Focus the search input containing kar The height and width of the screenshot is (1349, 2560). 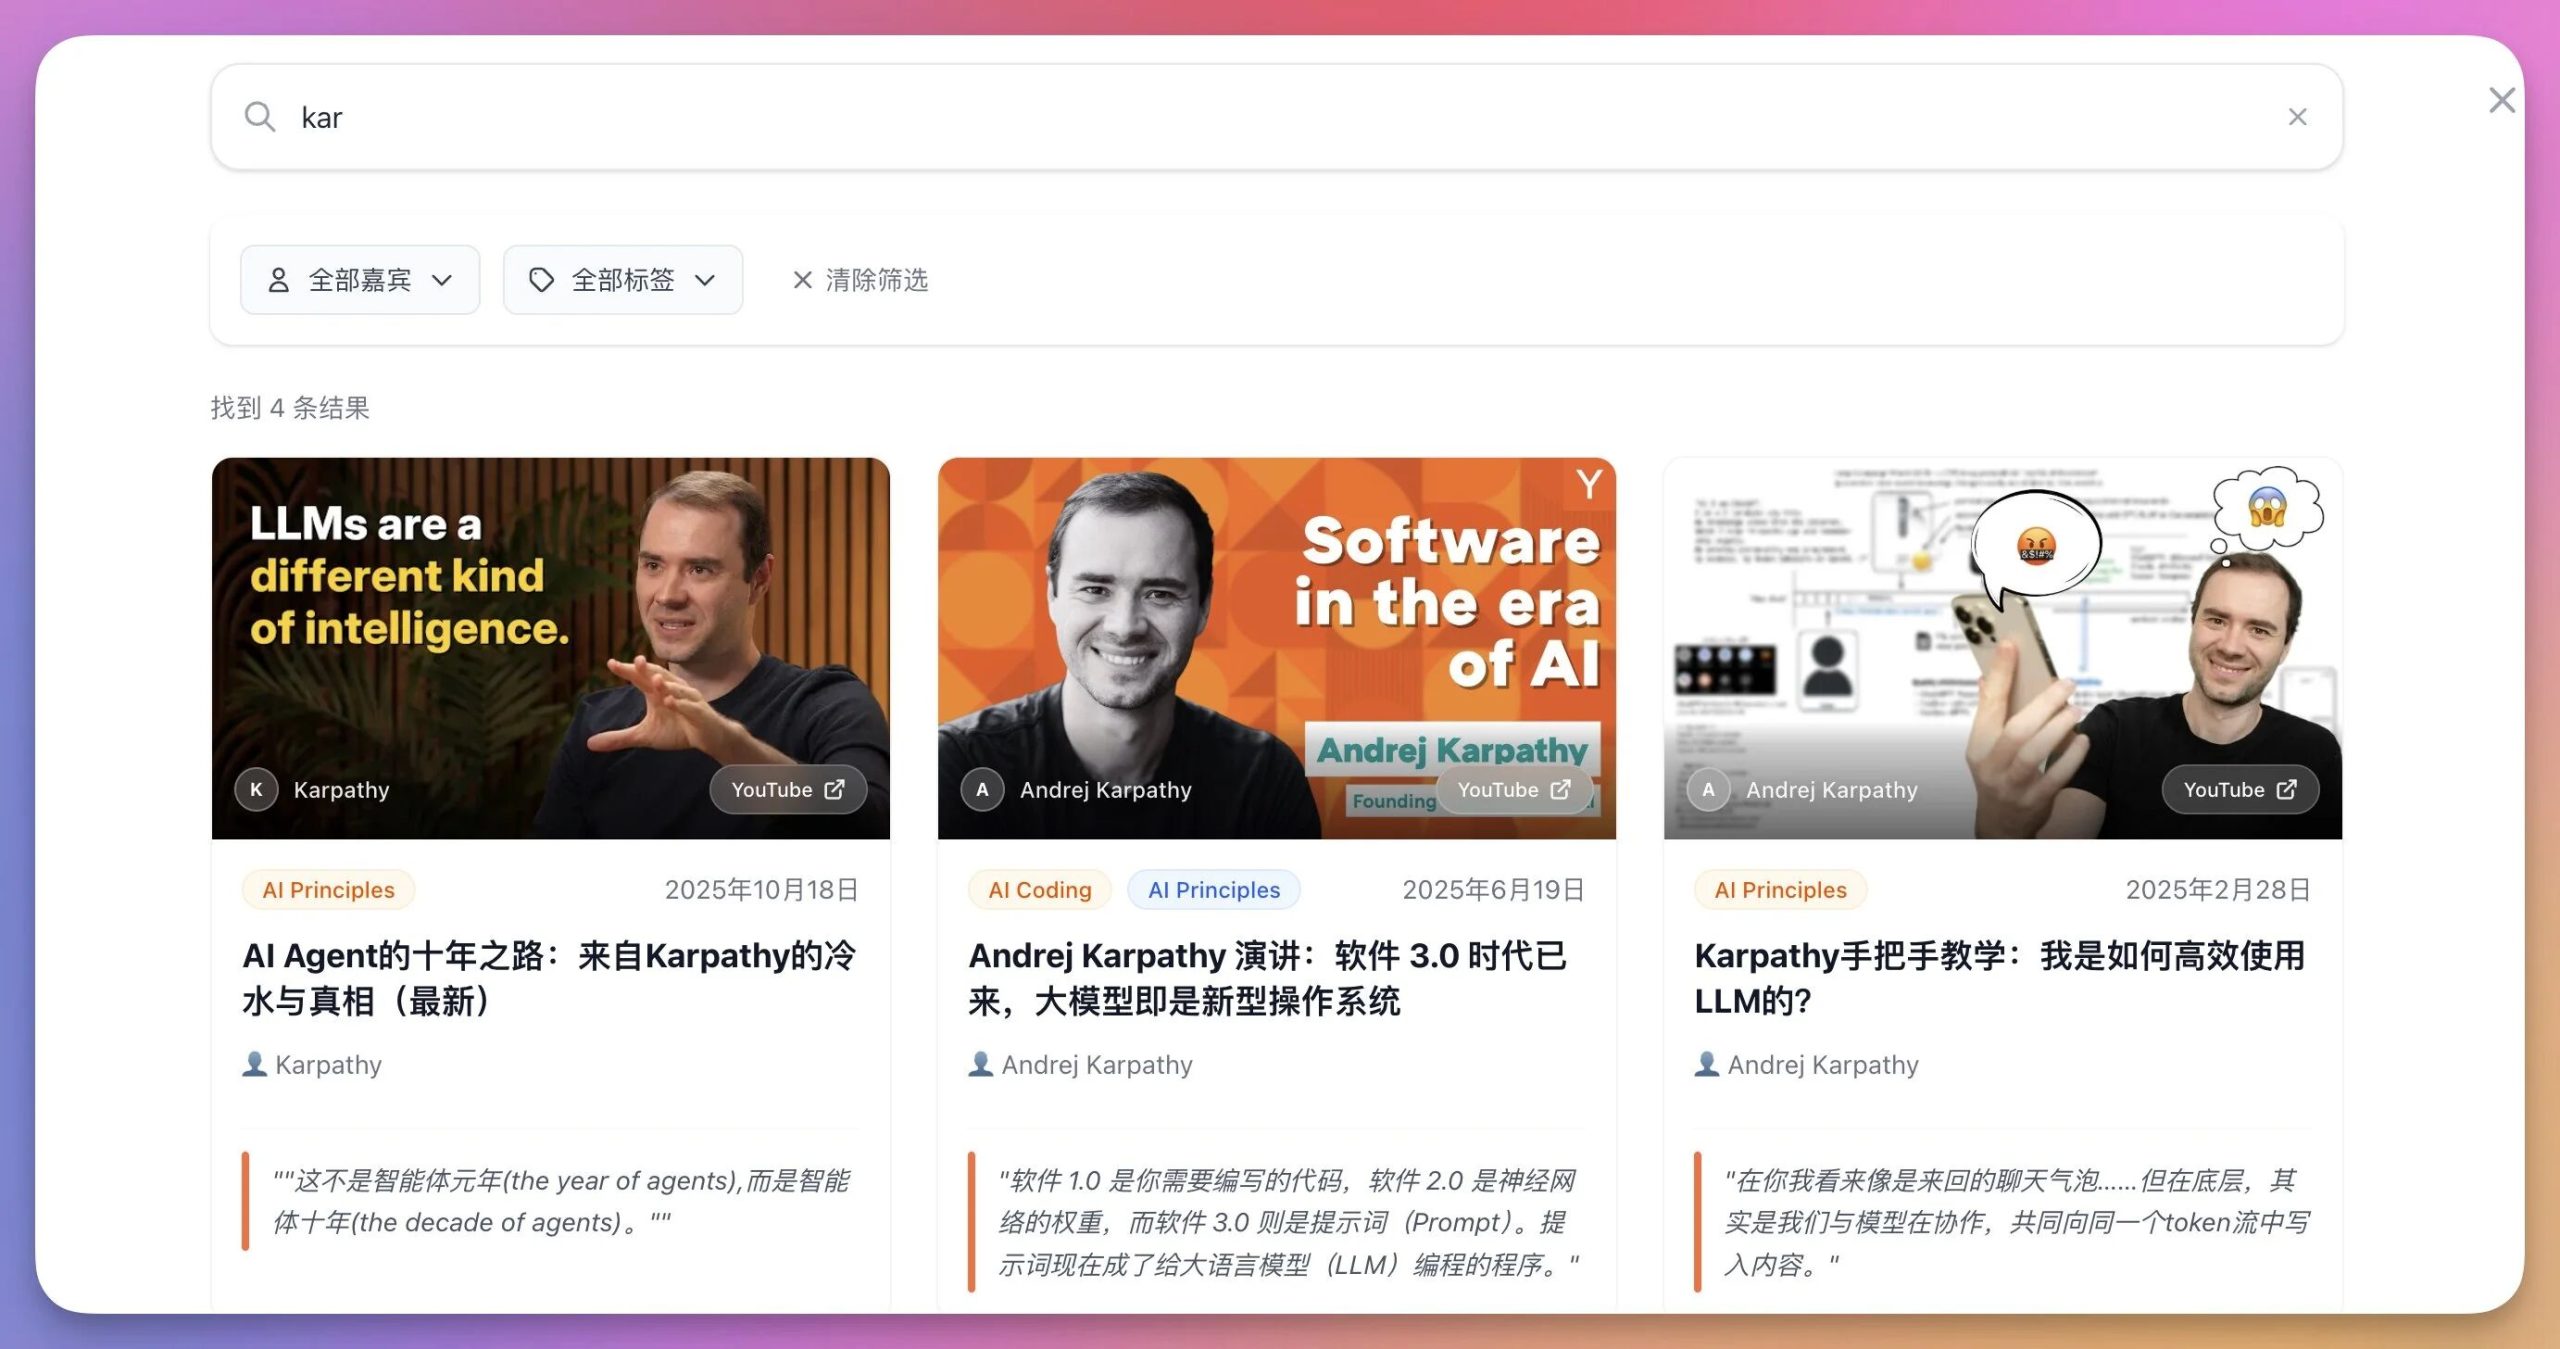pyautogui.click(x=1200, y=117)
